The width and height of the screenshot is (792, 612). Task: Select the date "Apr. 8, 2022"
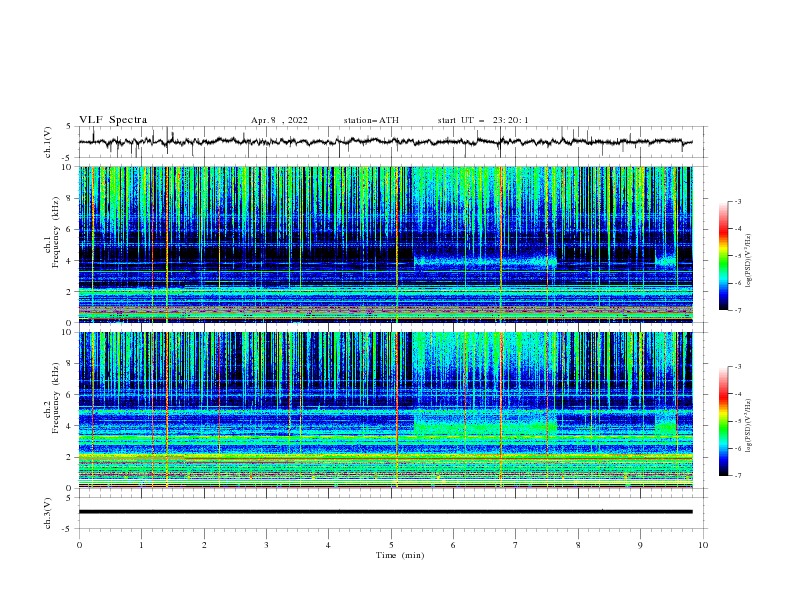click(279, 120)
